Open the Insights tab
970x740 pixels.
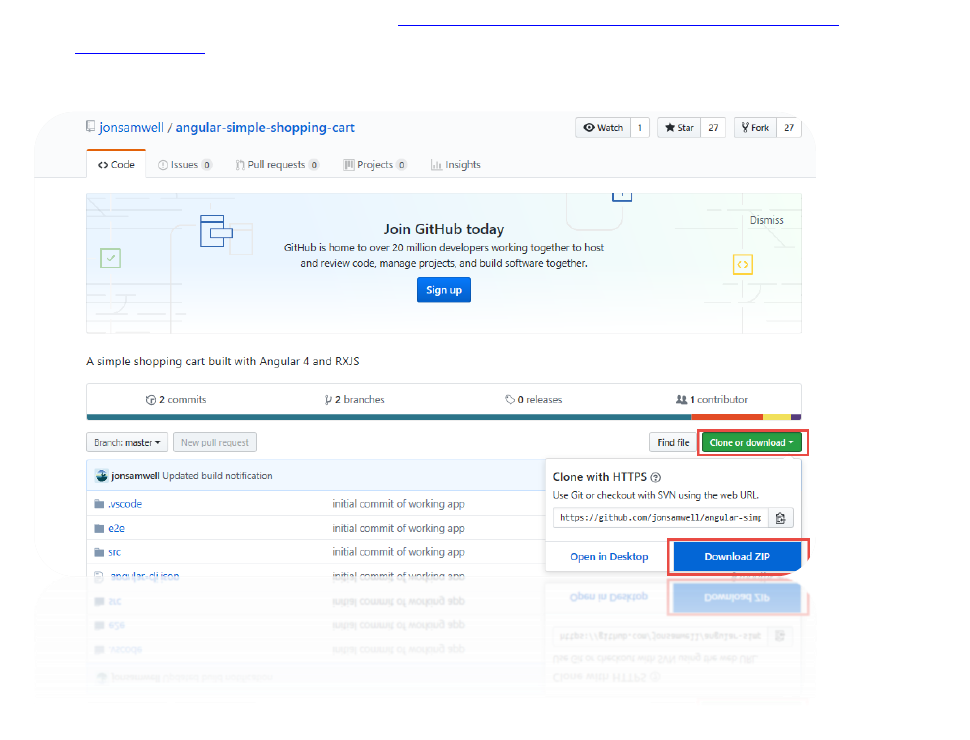(x=456, y=165)
